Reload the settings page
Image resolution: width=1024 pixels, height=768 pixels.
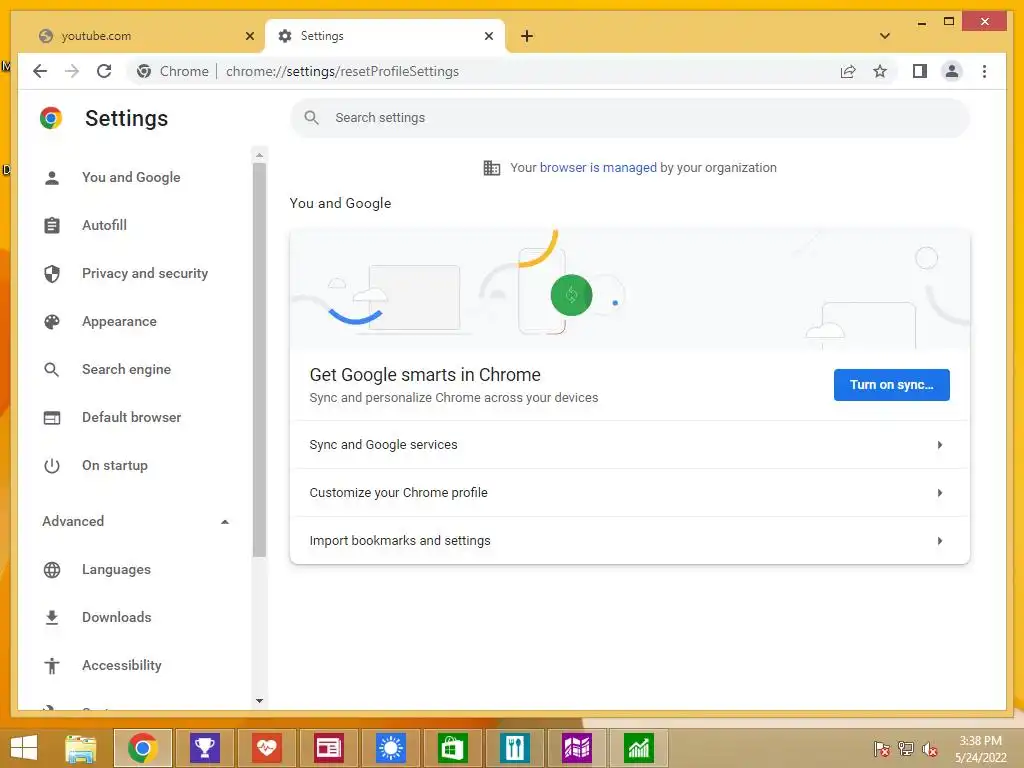click(x=104, y=71)
